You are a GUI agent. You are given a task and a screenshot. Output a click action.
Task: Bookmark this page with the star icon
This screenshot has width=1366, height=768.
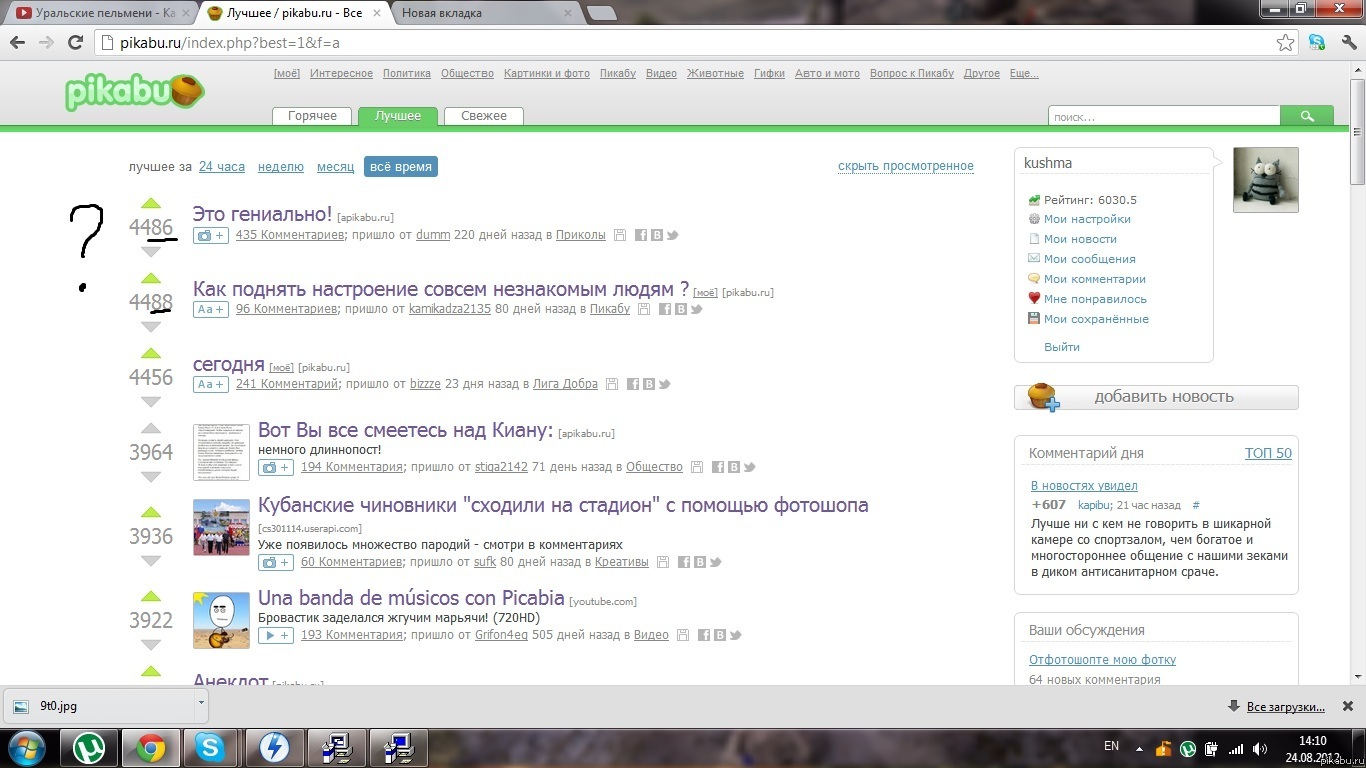pos(1286,43)
